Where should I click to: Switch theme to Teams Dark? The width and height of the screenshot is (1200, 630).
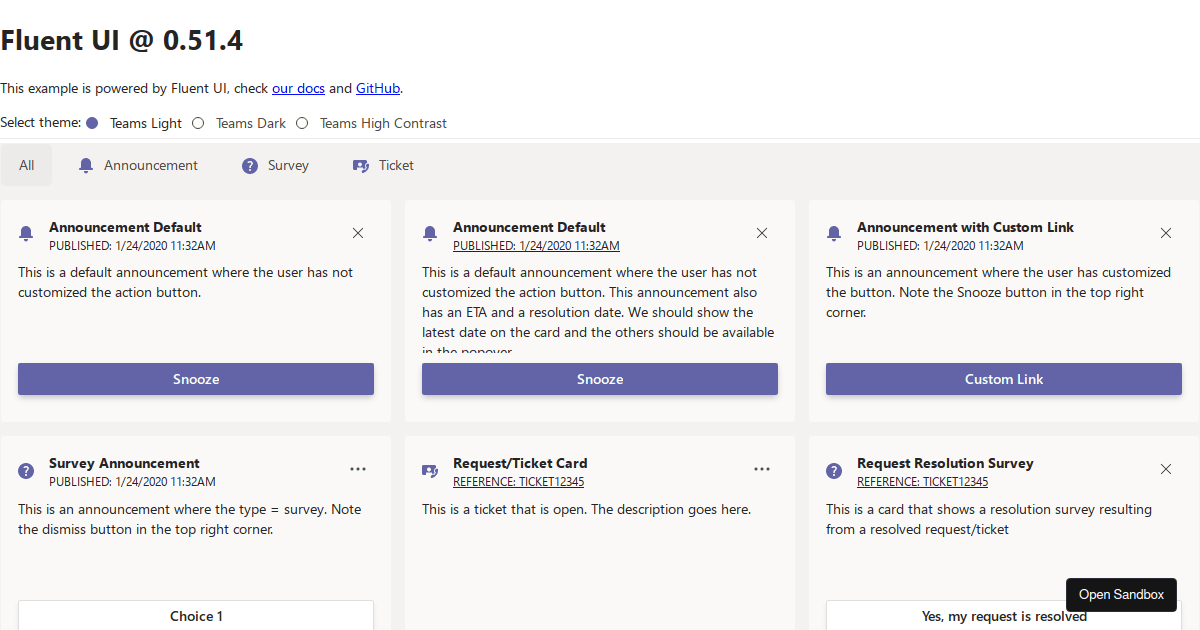pyautogui.click(x=198, y=123)
